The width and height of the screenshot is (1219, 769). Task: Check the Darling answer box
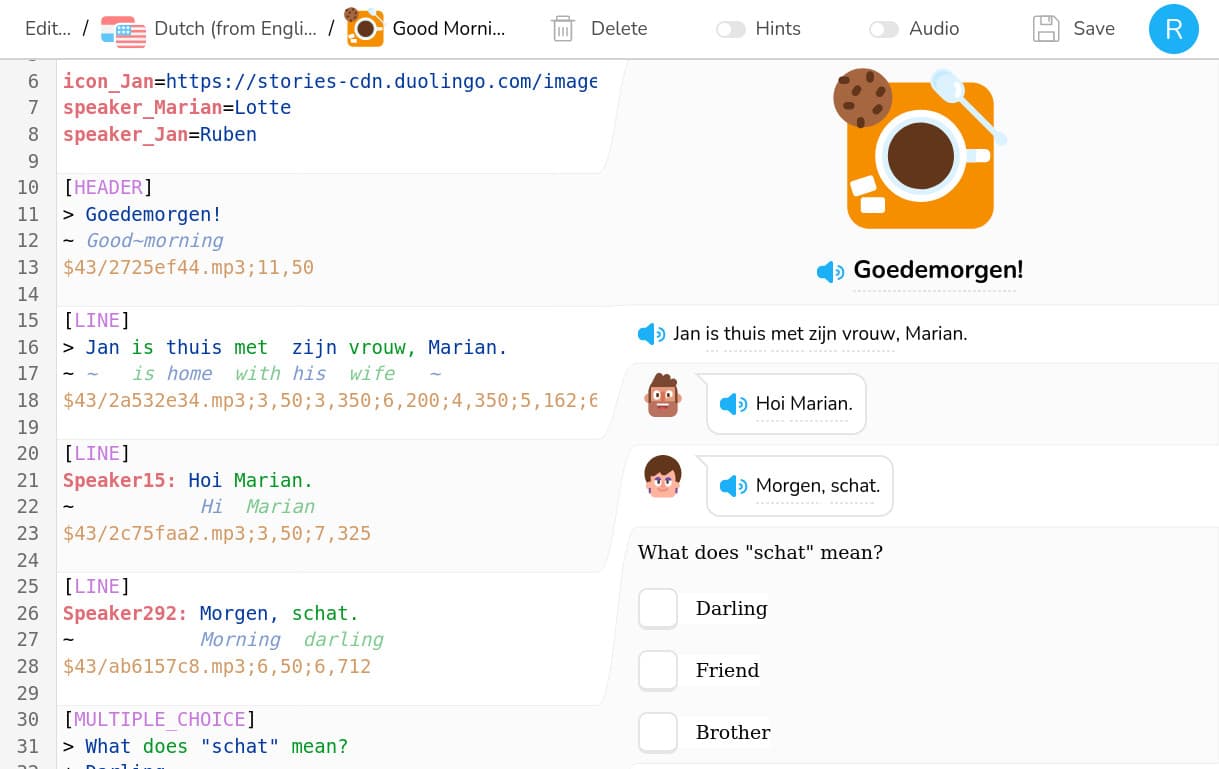pos(658,608)
